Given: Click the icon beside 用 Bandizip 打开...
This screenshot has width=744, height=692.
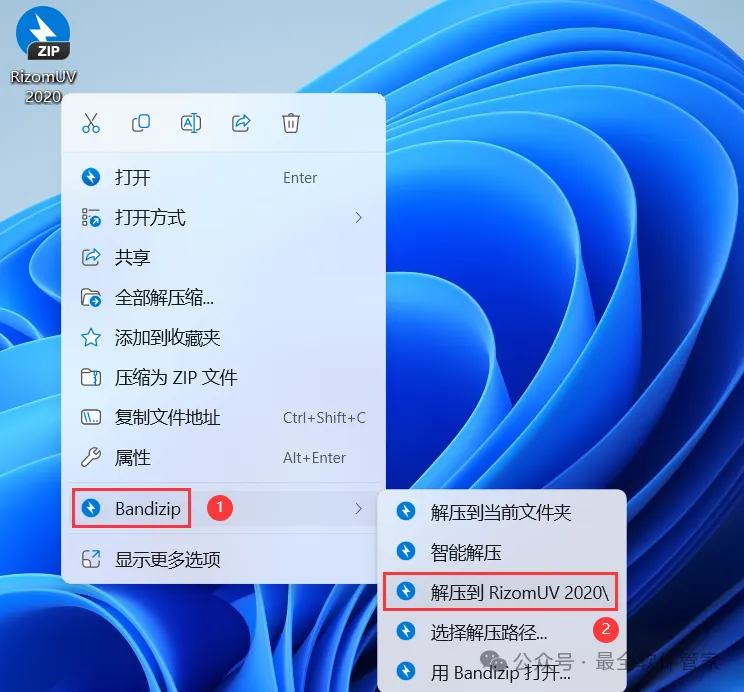Looking at the screenshot, I should click(406, 671).
